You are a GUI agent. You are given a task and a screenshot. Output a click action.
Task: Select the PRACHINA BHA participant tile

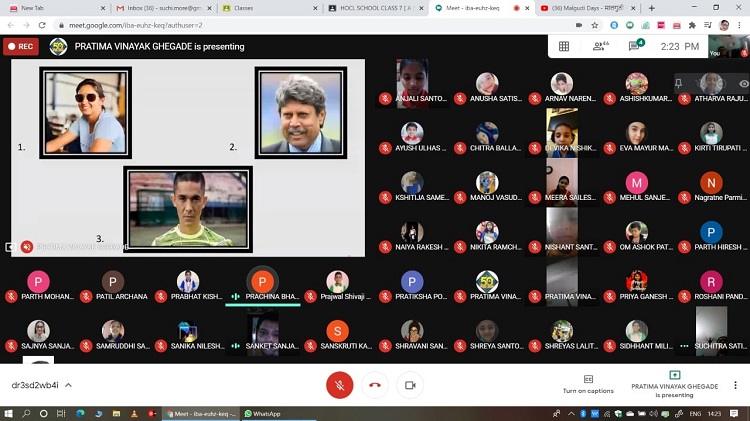click(x=262, y=286)
